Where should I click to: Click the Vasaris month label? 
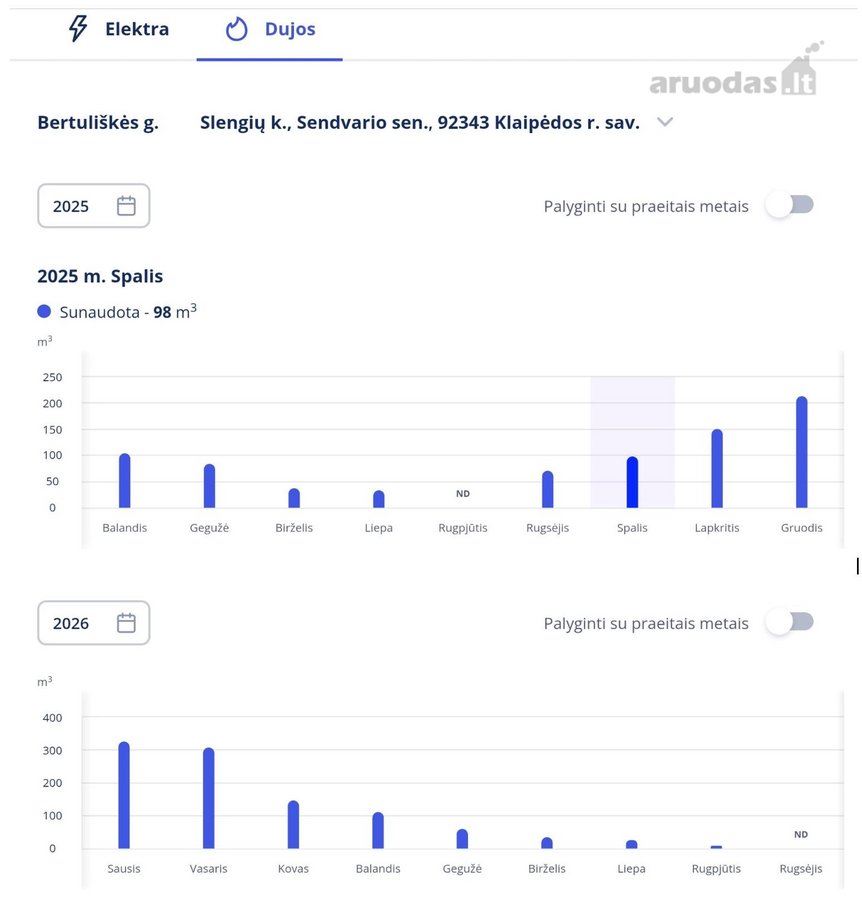coord(208,868)
